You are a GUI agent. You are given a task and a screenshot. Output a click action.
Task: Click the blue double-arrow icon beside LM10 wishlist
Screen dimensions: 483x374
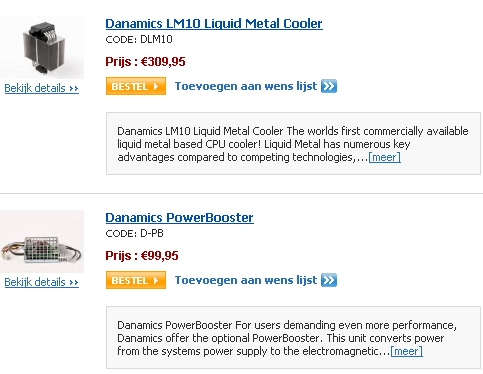pyautogui.click(x=329, y=86)
